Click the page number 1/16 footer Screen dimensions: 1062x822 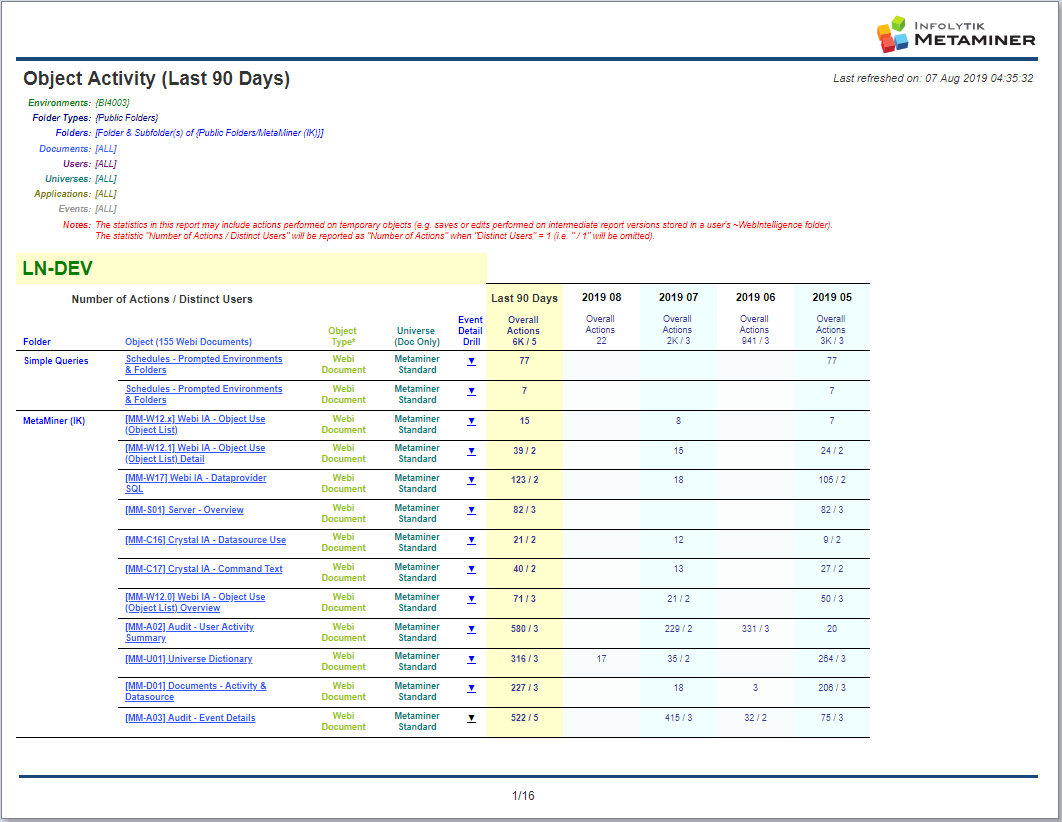[x=523, y=796]
